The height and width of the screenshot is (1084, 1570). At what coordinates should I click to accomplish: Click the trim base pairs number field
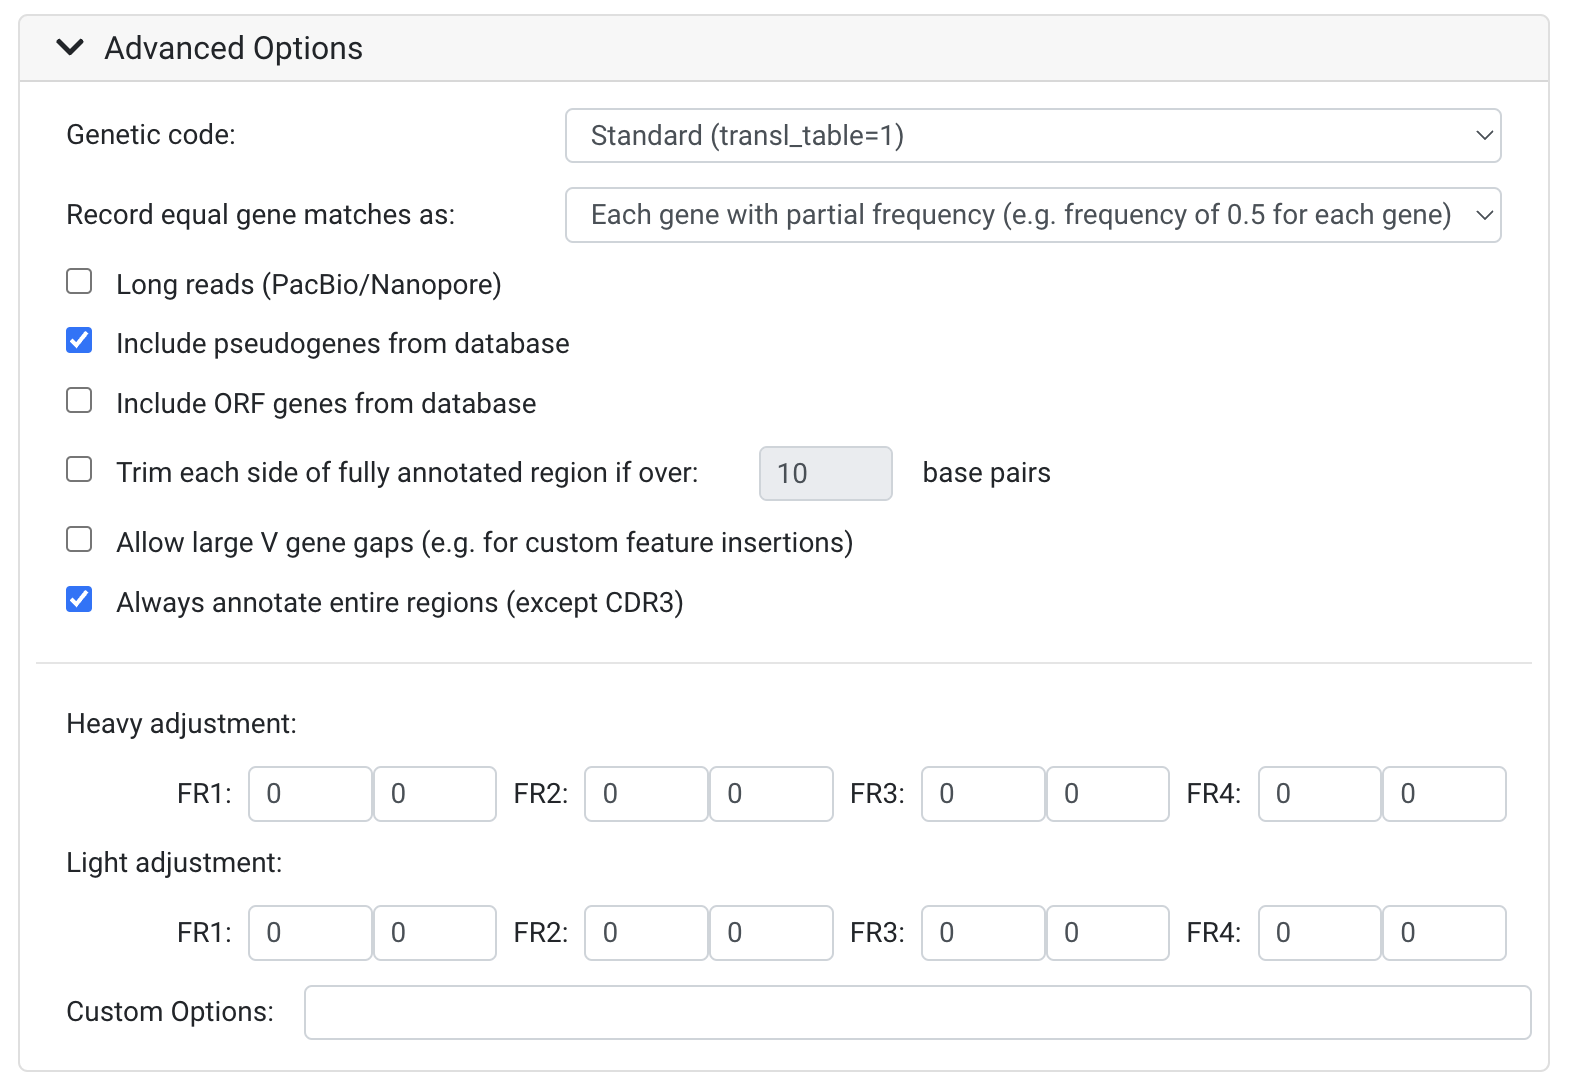click(825, 473)
